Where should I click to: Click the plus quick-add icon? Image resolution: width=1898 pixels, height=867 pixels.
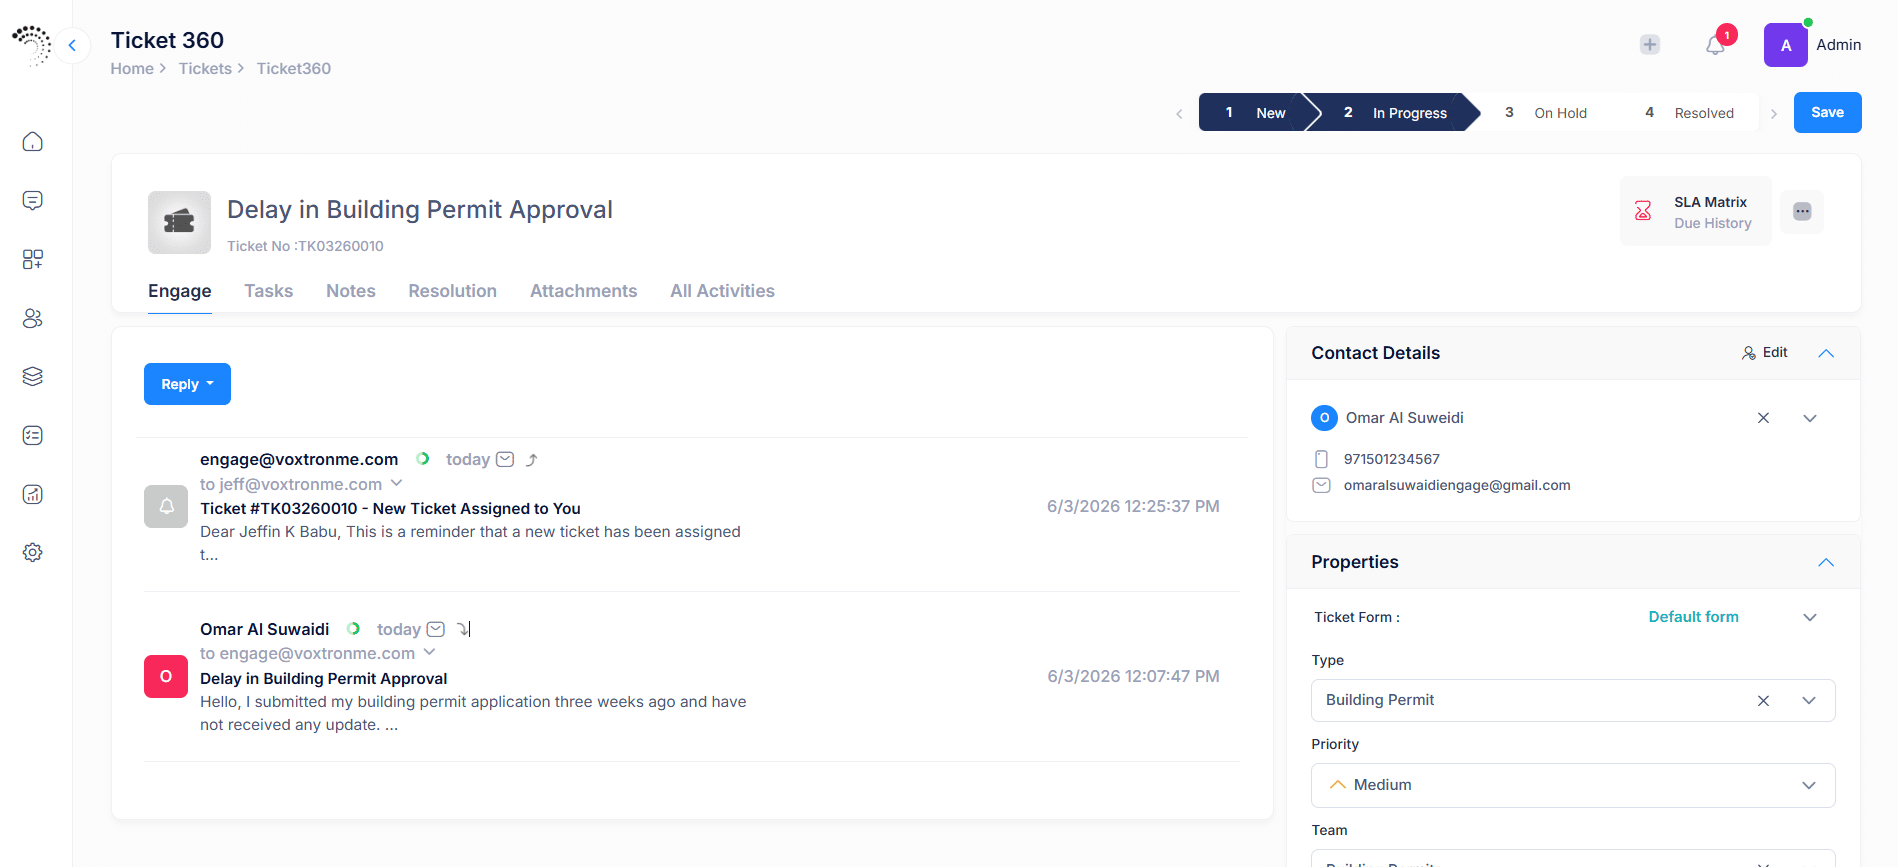click(1650, 45)
